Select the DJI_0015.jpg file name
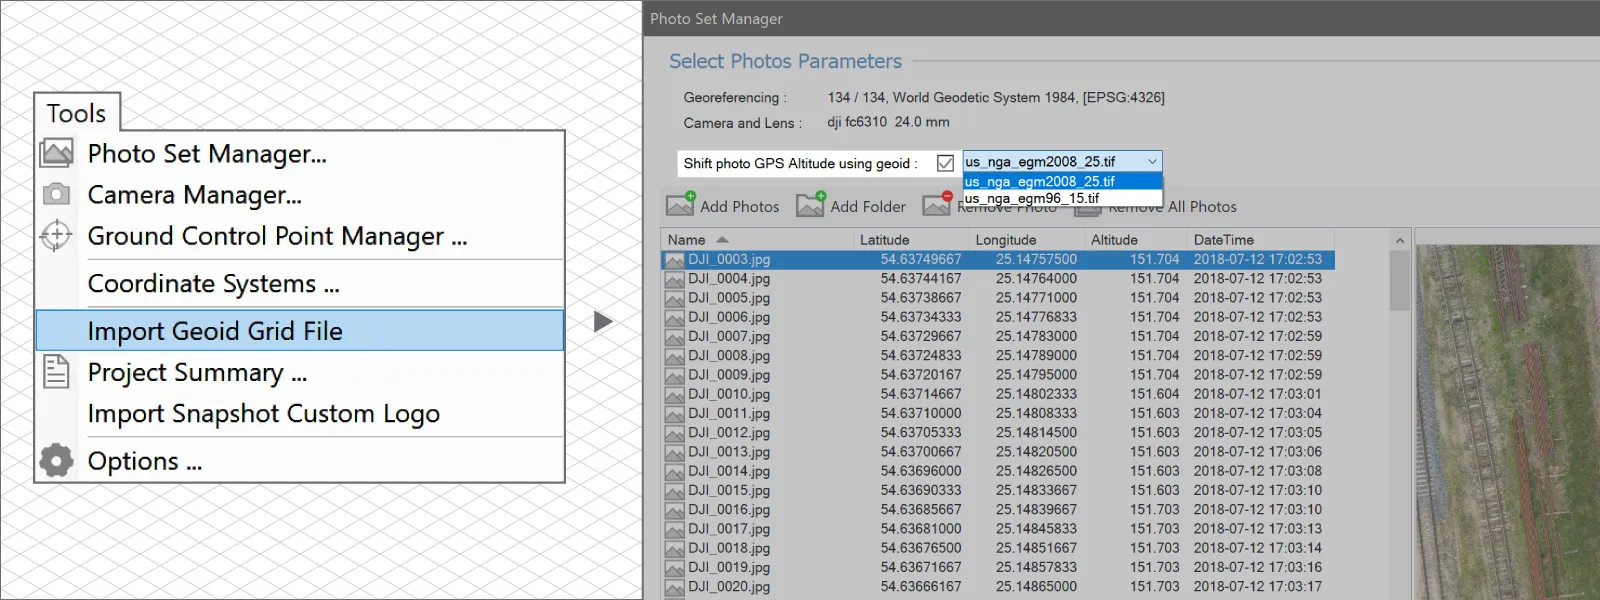Viewport: 1600px width, 600px height. coord(729,491)
